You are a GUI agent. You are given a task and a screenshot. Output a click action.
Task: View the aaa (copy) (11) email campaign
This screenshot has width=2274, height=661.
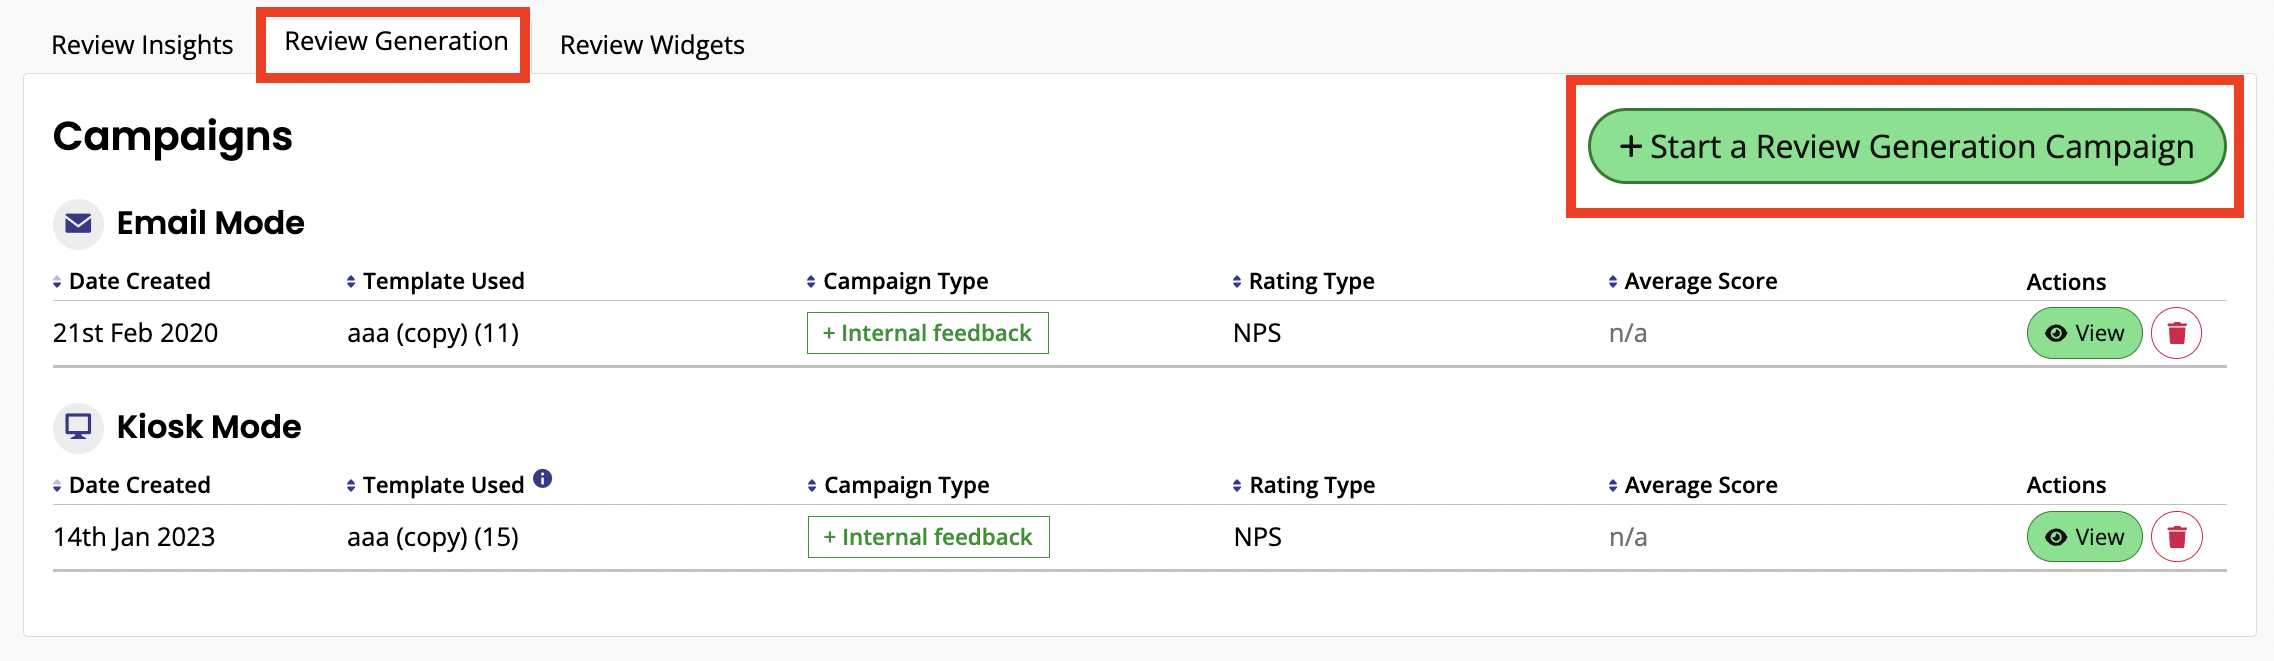[x=2084, y=333]
